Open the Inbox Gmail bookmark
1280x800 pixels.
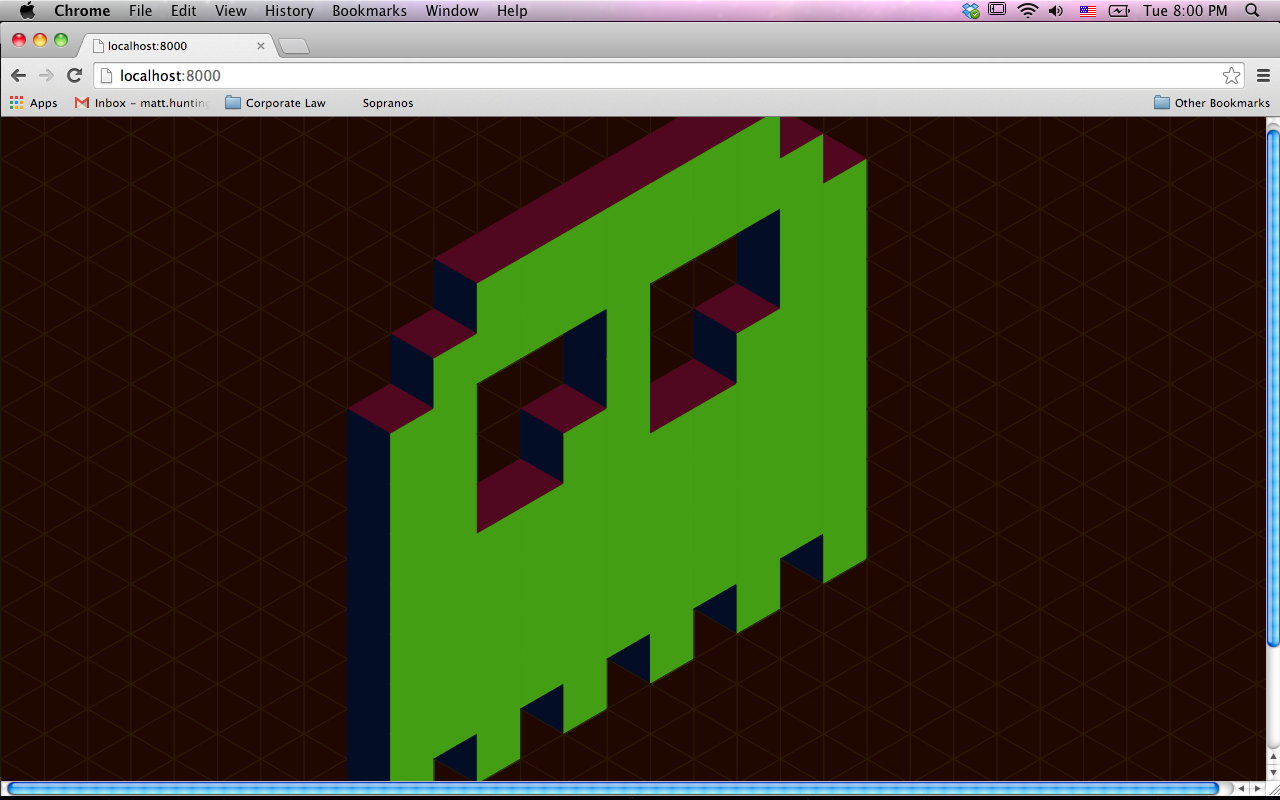(142, 103)
